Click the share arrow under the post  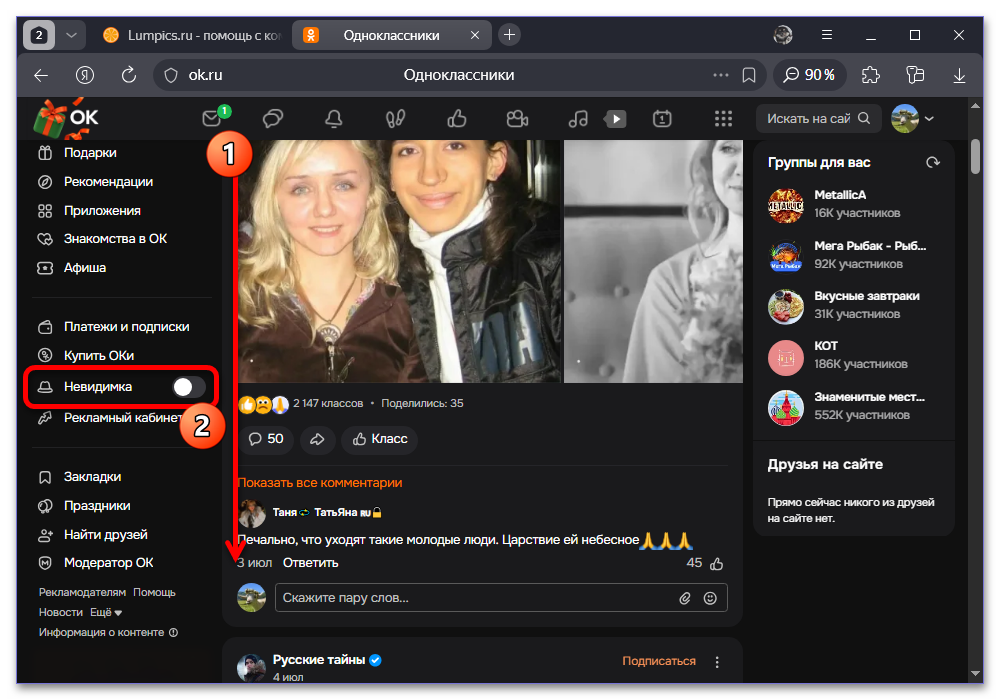317,439
